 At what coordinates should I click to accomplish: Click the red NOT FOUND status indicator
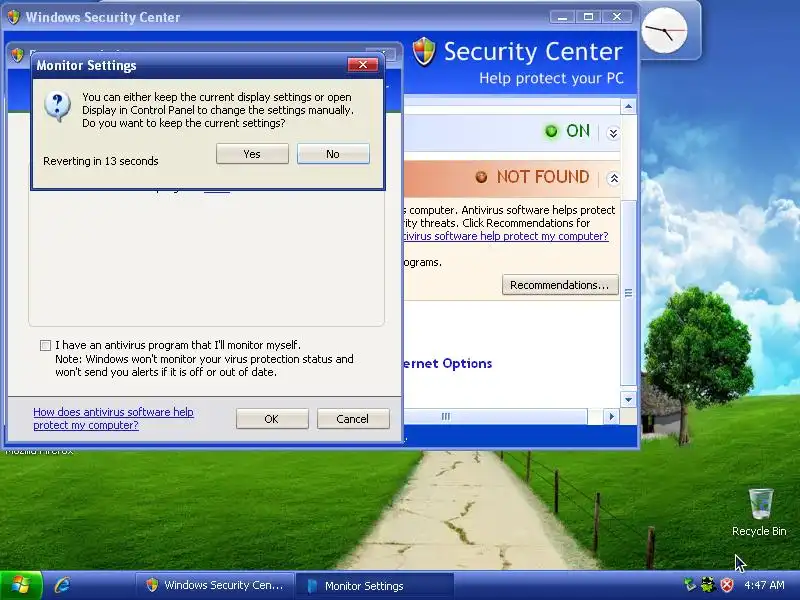pos(481,177)
